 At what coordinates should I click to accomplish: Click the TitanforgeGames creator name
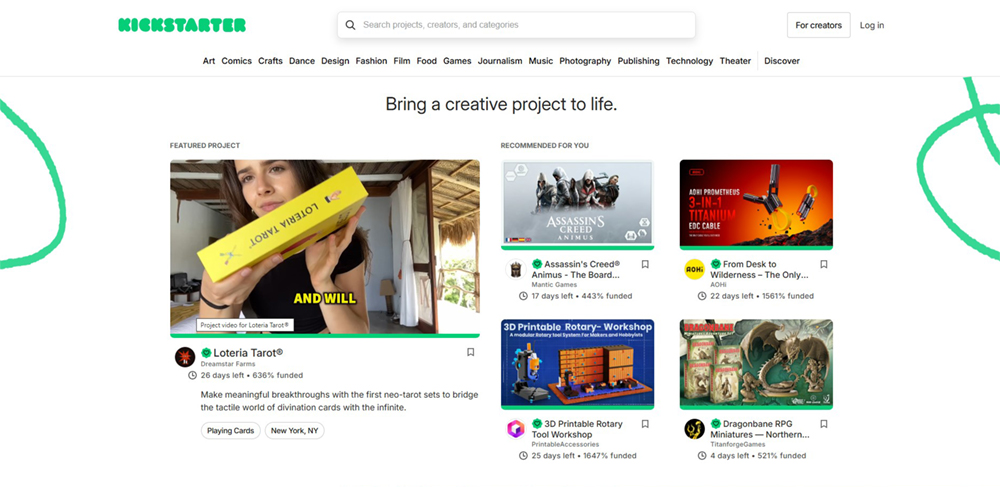tap(740, 444)
